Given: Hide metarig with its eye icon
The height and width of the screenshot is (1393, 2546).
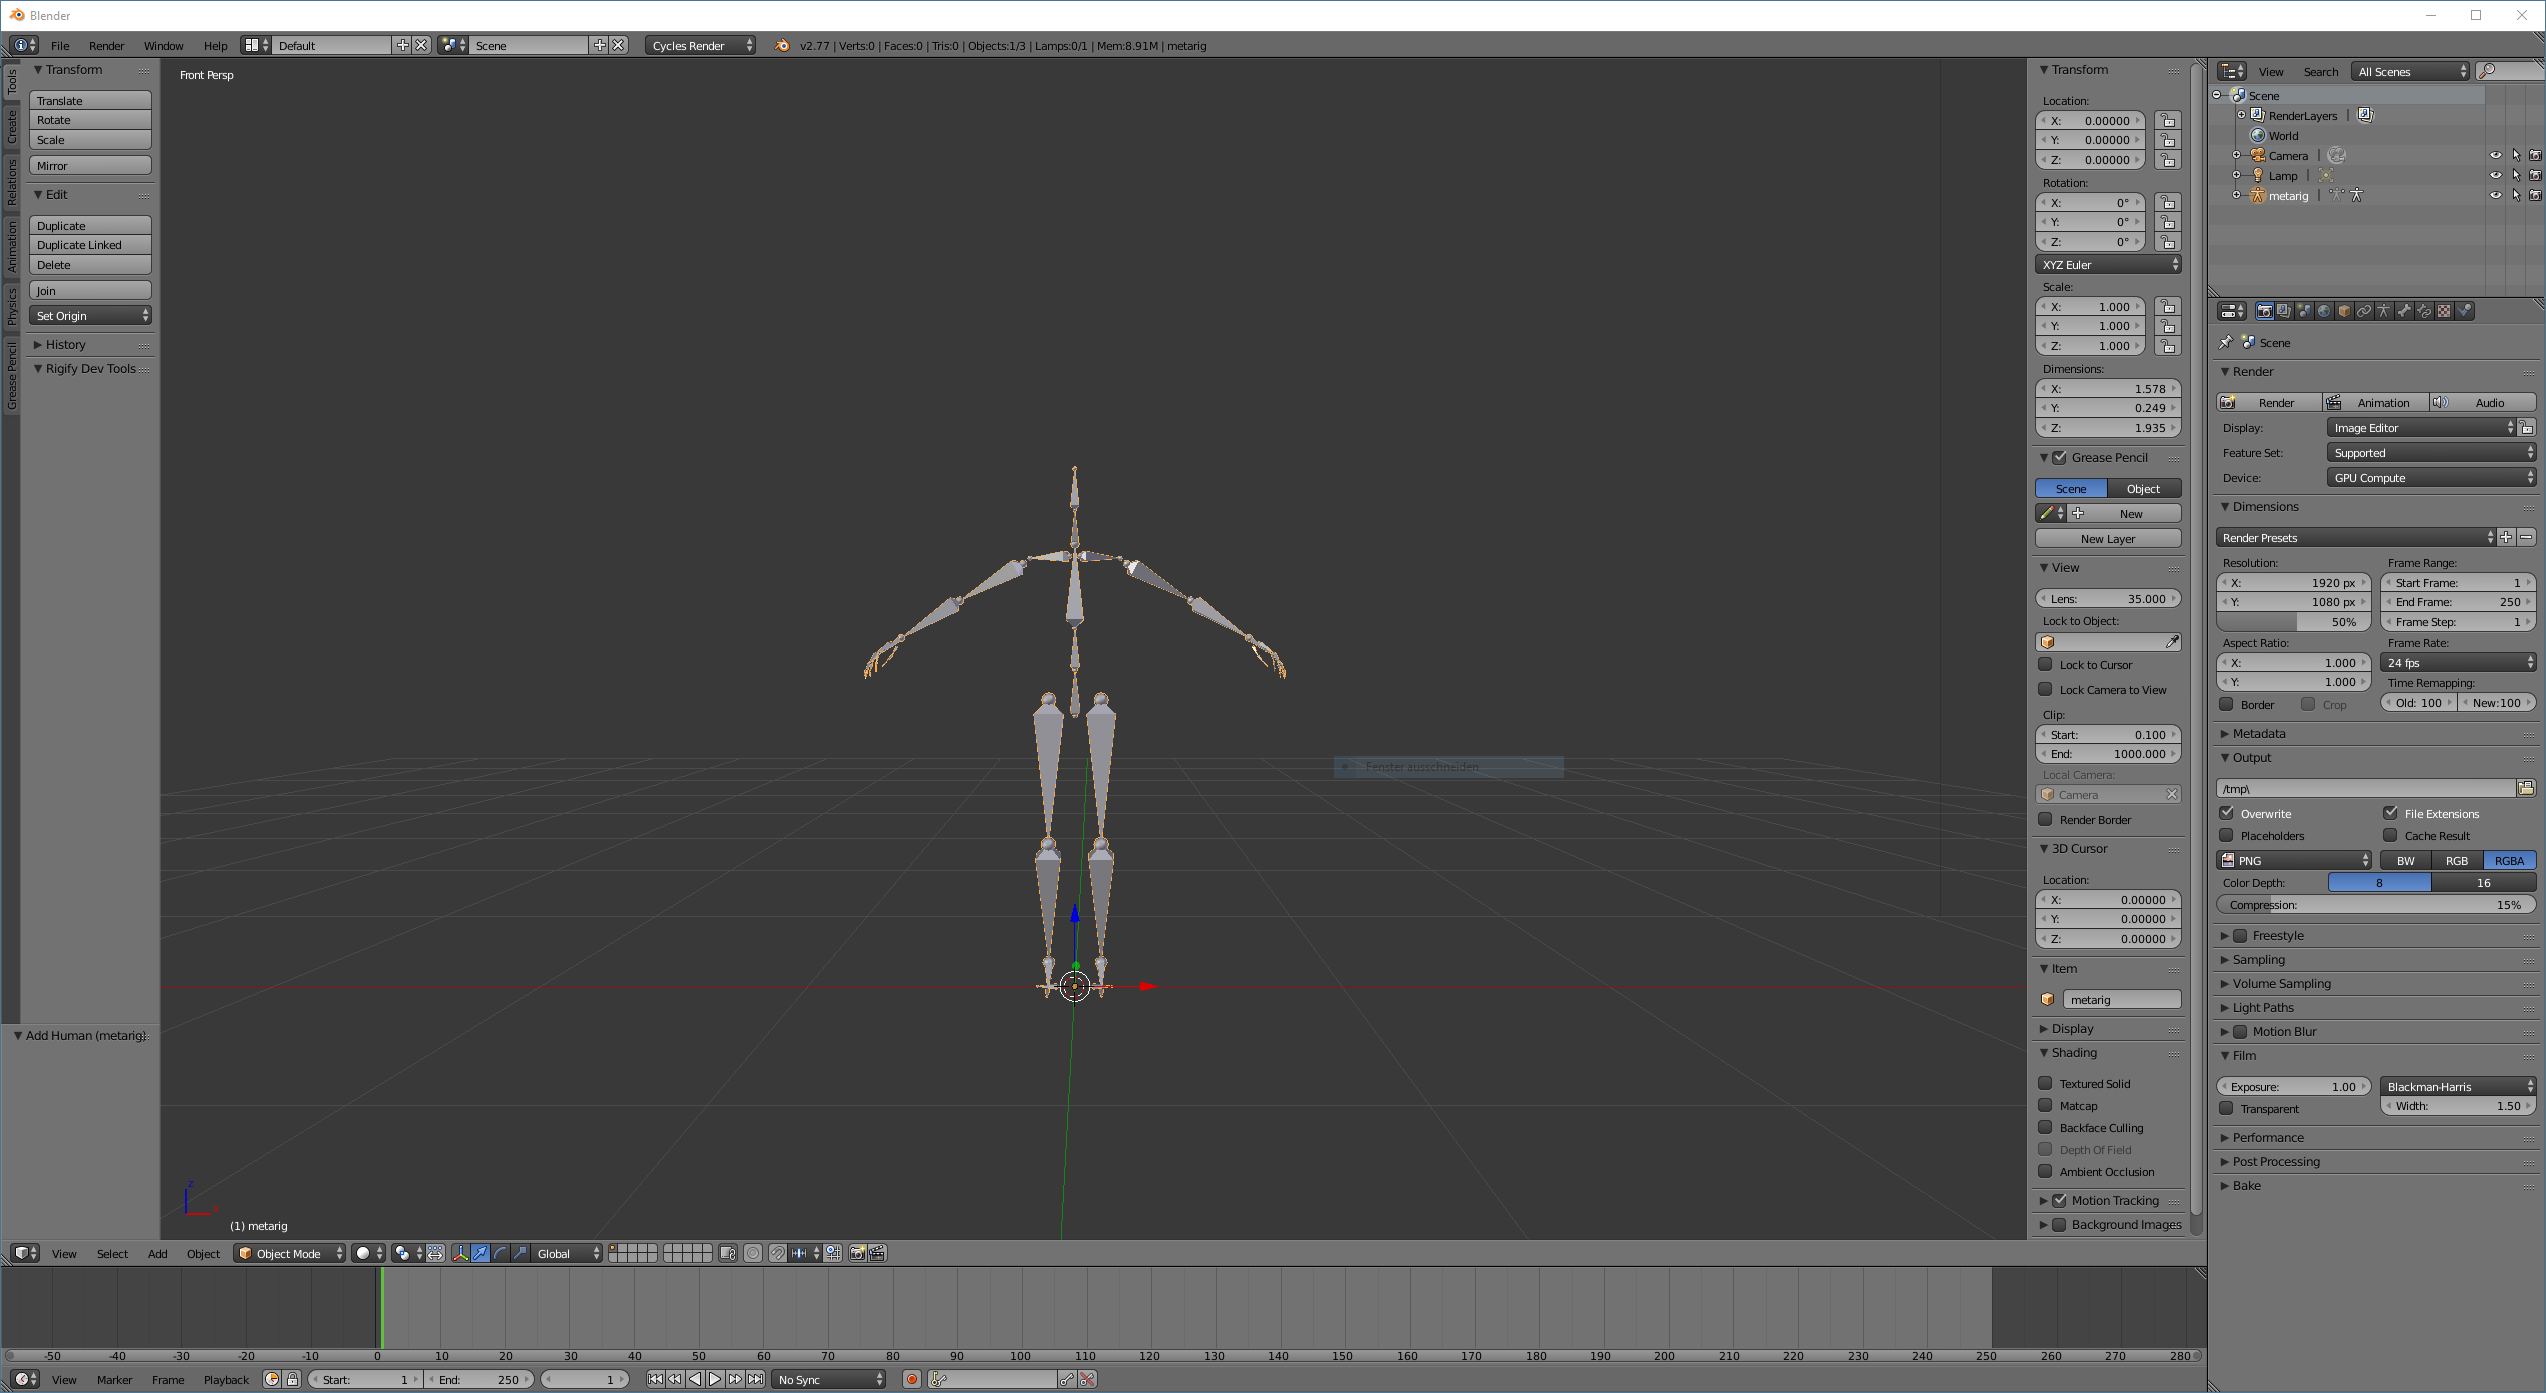Looking at the screenshot, I should pos(2495,195).
